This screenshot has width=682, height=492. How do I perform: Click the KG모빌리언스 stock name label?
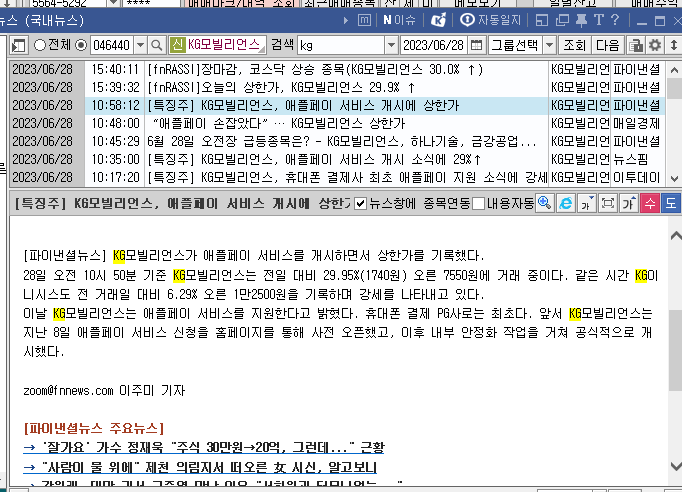tap(224, 45)
